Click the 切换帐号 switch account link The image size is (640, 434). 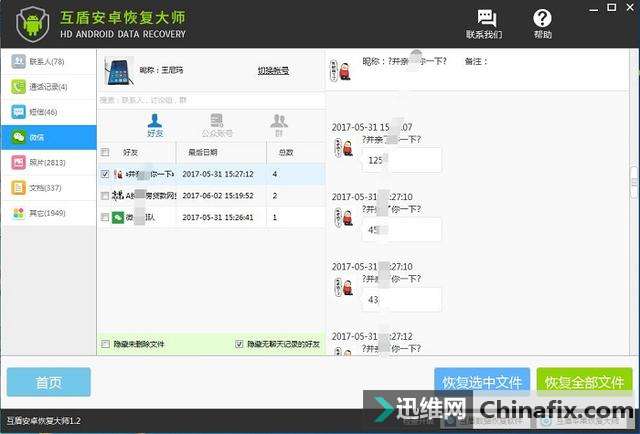click(273, 71)
